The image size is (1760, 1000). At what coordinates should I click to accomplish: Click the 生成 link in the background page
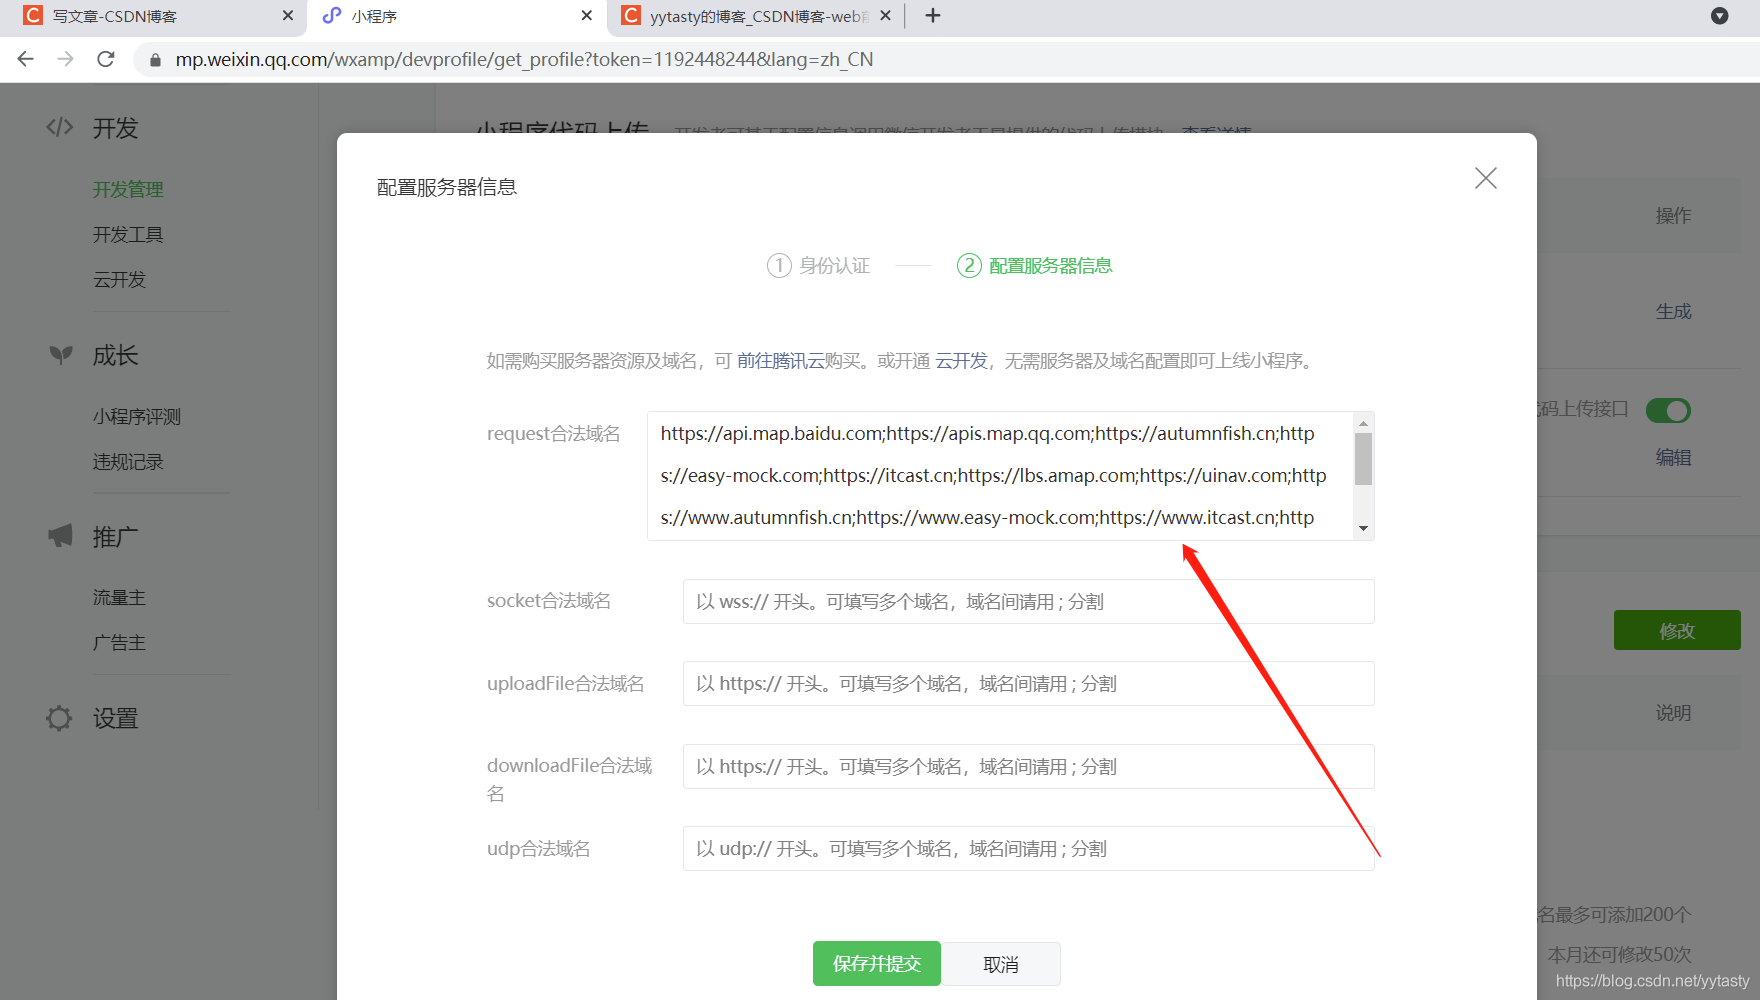pos(1673,311)
